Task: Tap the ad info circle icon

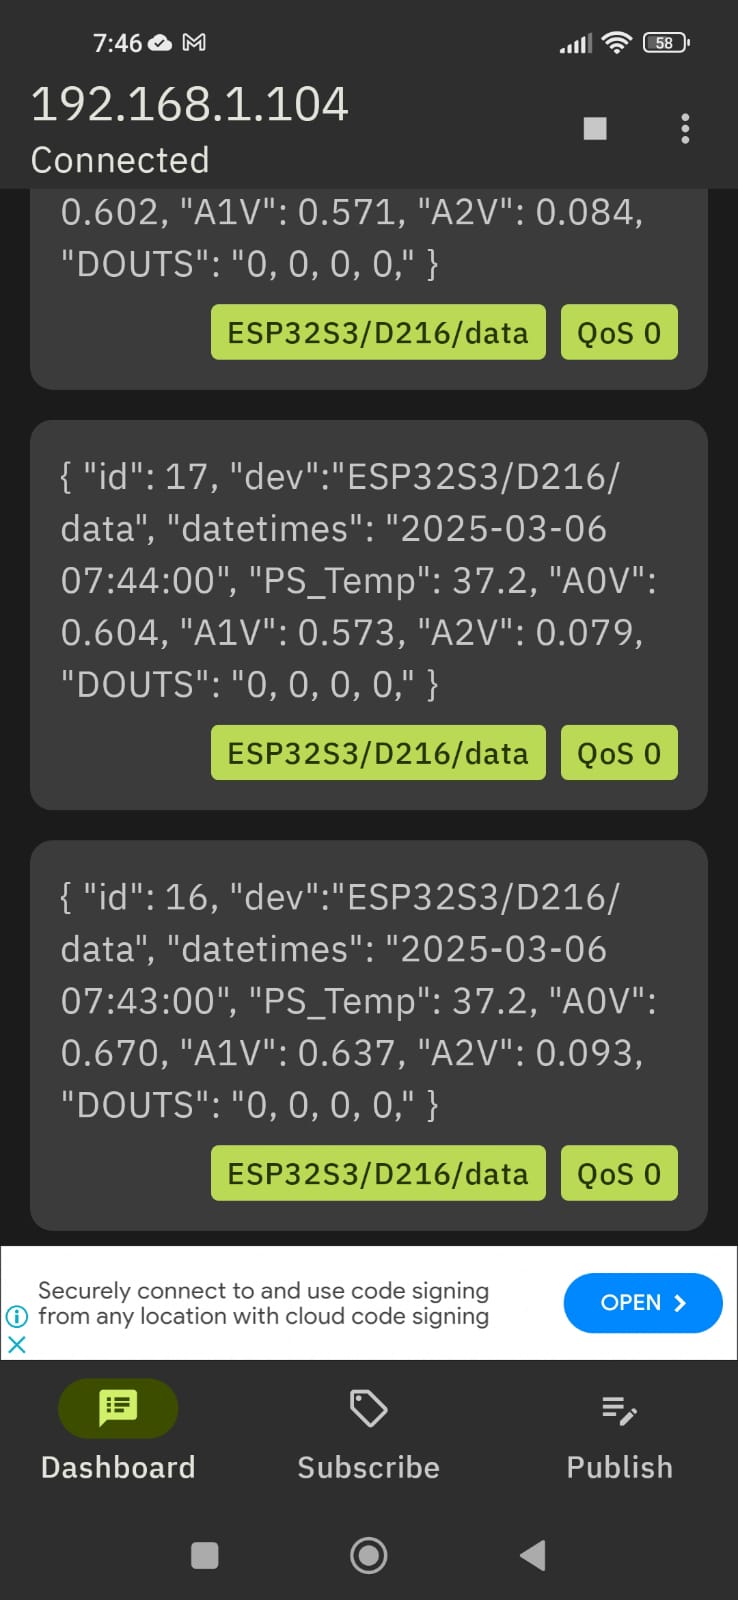Action: pyautogui.click(x=17, y=1316)
